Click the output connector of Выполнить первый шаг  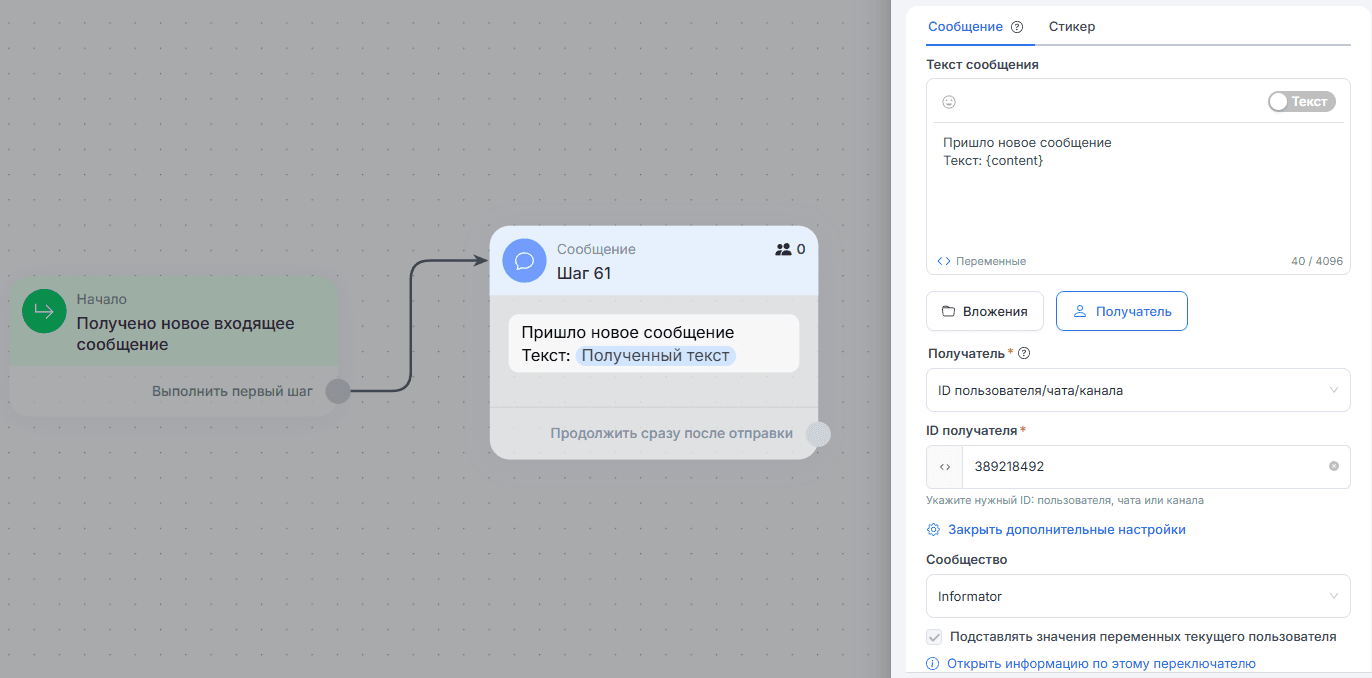pos(338,391)
